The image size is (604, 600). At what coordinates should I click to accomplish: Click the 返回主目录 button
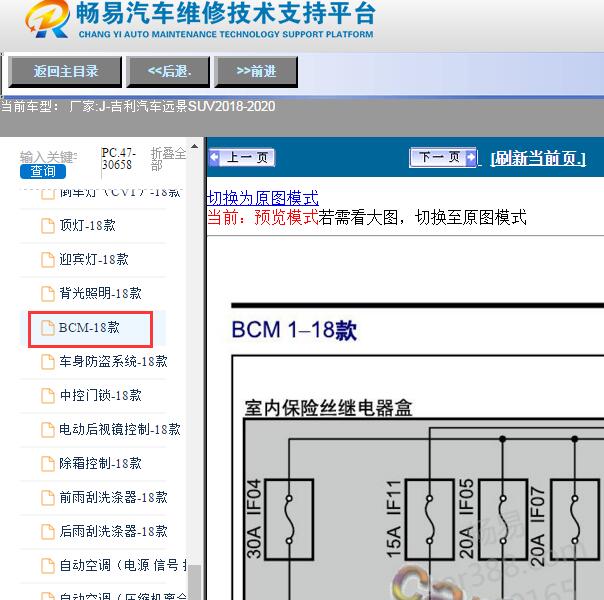coord(65,71)
